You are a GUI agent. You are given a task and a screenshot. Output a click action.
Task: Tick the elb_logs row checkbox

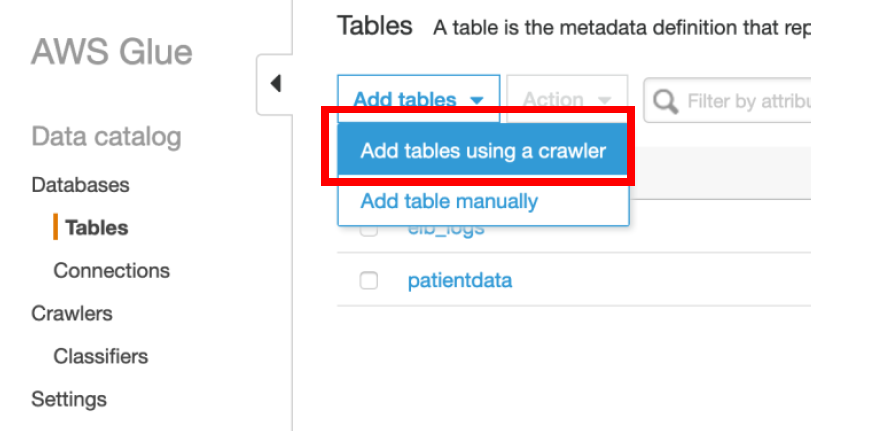[x=369, y=231]
